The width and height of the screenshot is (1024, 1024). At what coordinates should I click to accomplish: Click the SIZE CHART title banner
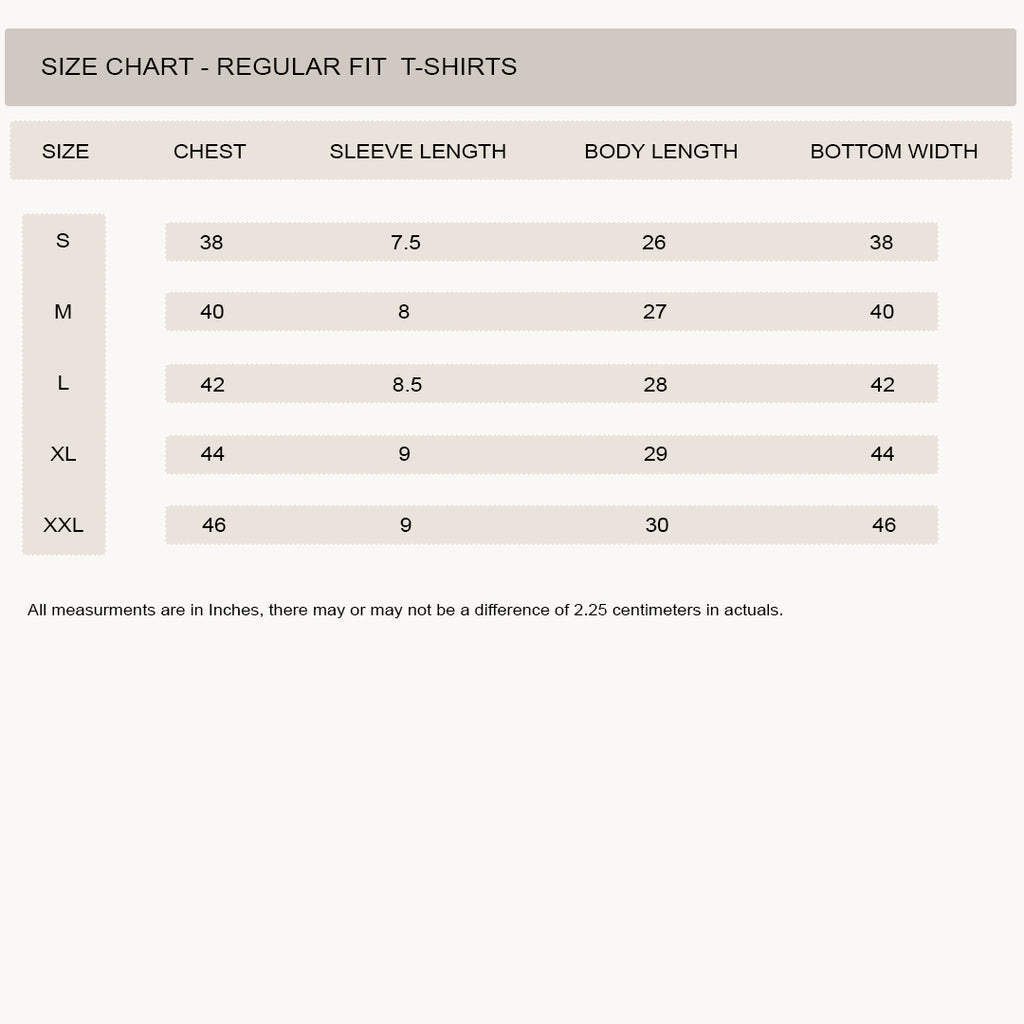click(510, 67)
